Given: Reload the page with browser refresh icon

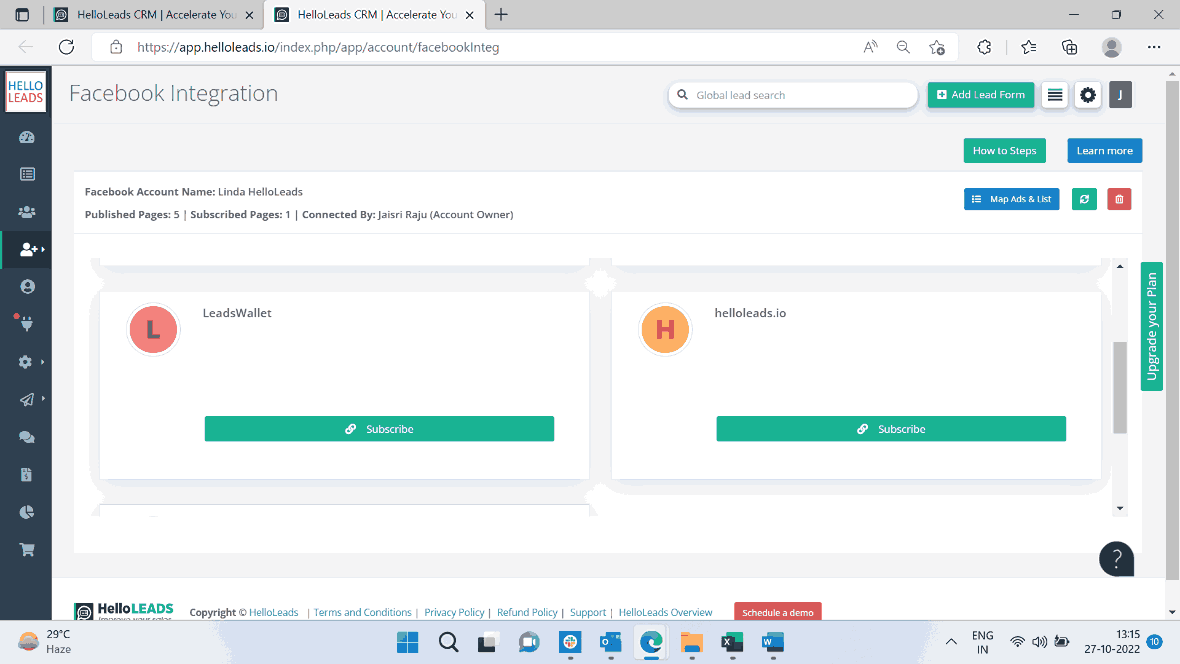Looking at the screenshot, I should click(x=67, y=47).
